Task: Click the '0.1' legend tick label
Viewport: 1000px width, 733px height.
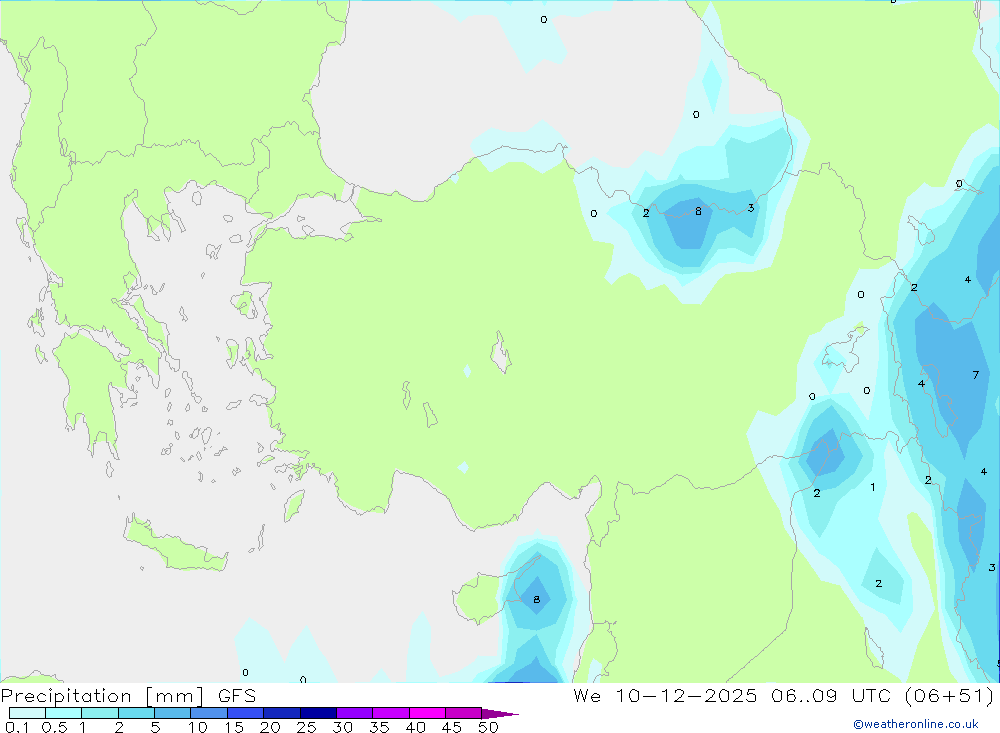Action: 17,727
